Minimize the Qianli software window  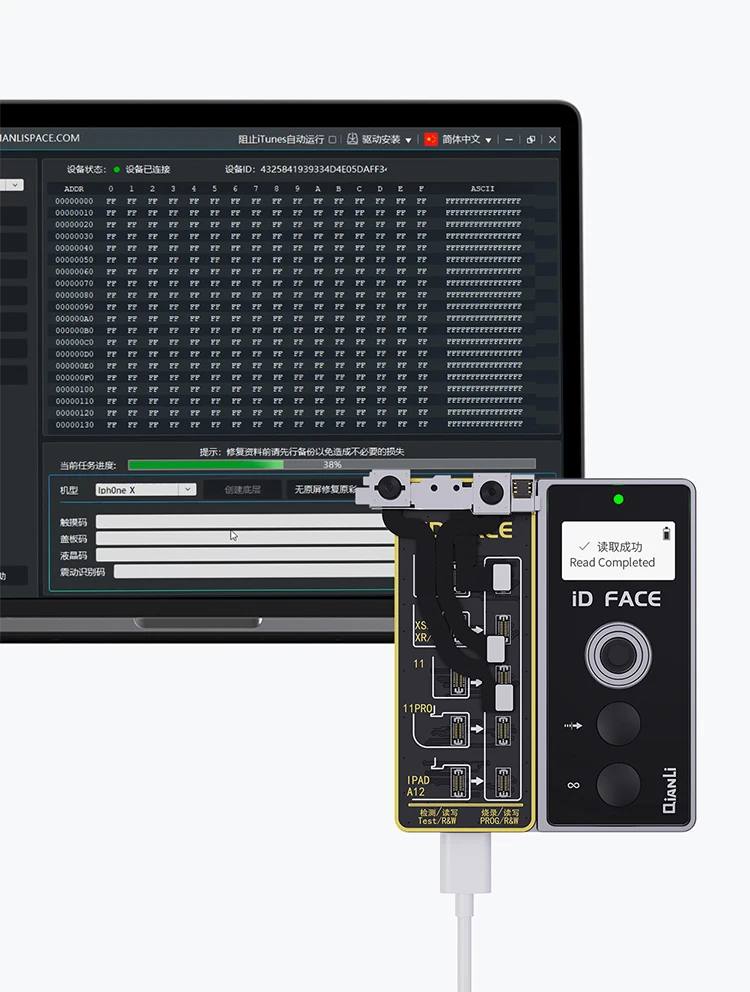[x=509, y=140]
